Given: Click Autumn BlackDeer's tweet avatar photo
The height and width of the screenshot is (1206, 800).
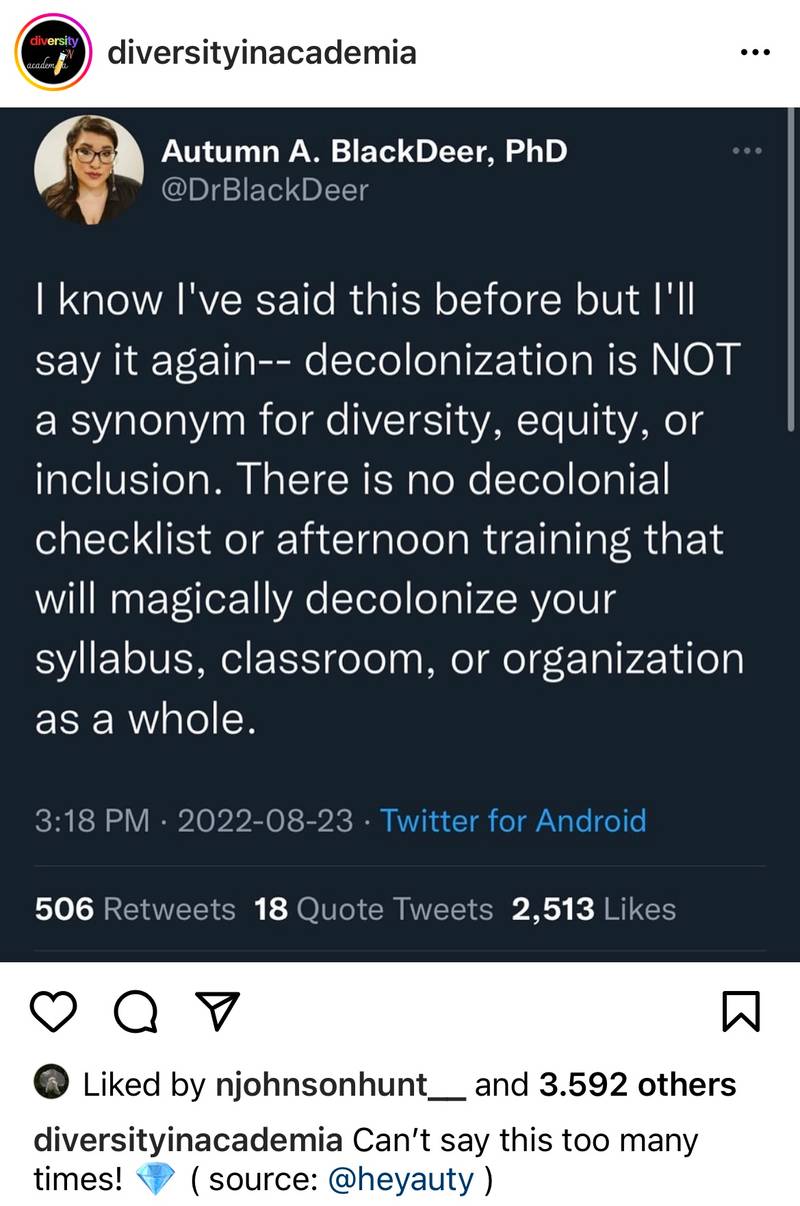Looking at the screenshot, I should tap(88, 168).
